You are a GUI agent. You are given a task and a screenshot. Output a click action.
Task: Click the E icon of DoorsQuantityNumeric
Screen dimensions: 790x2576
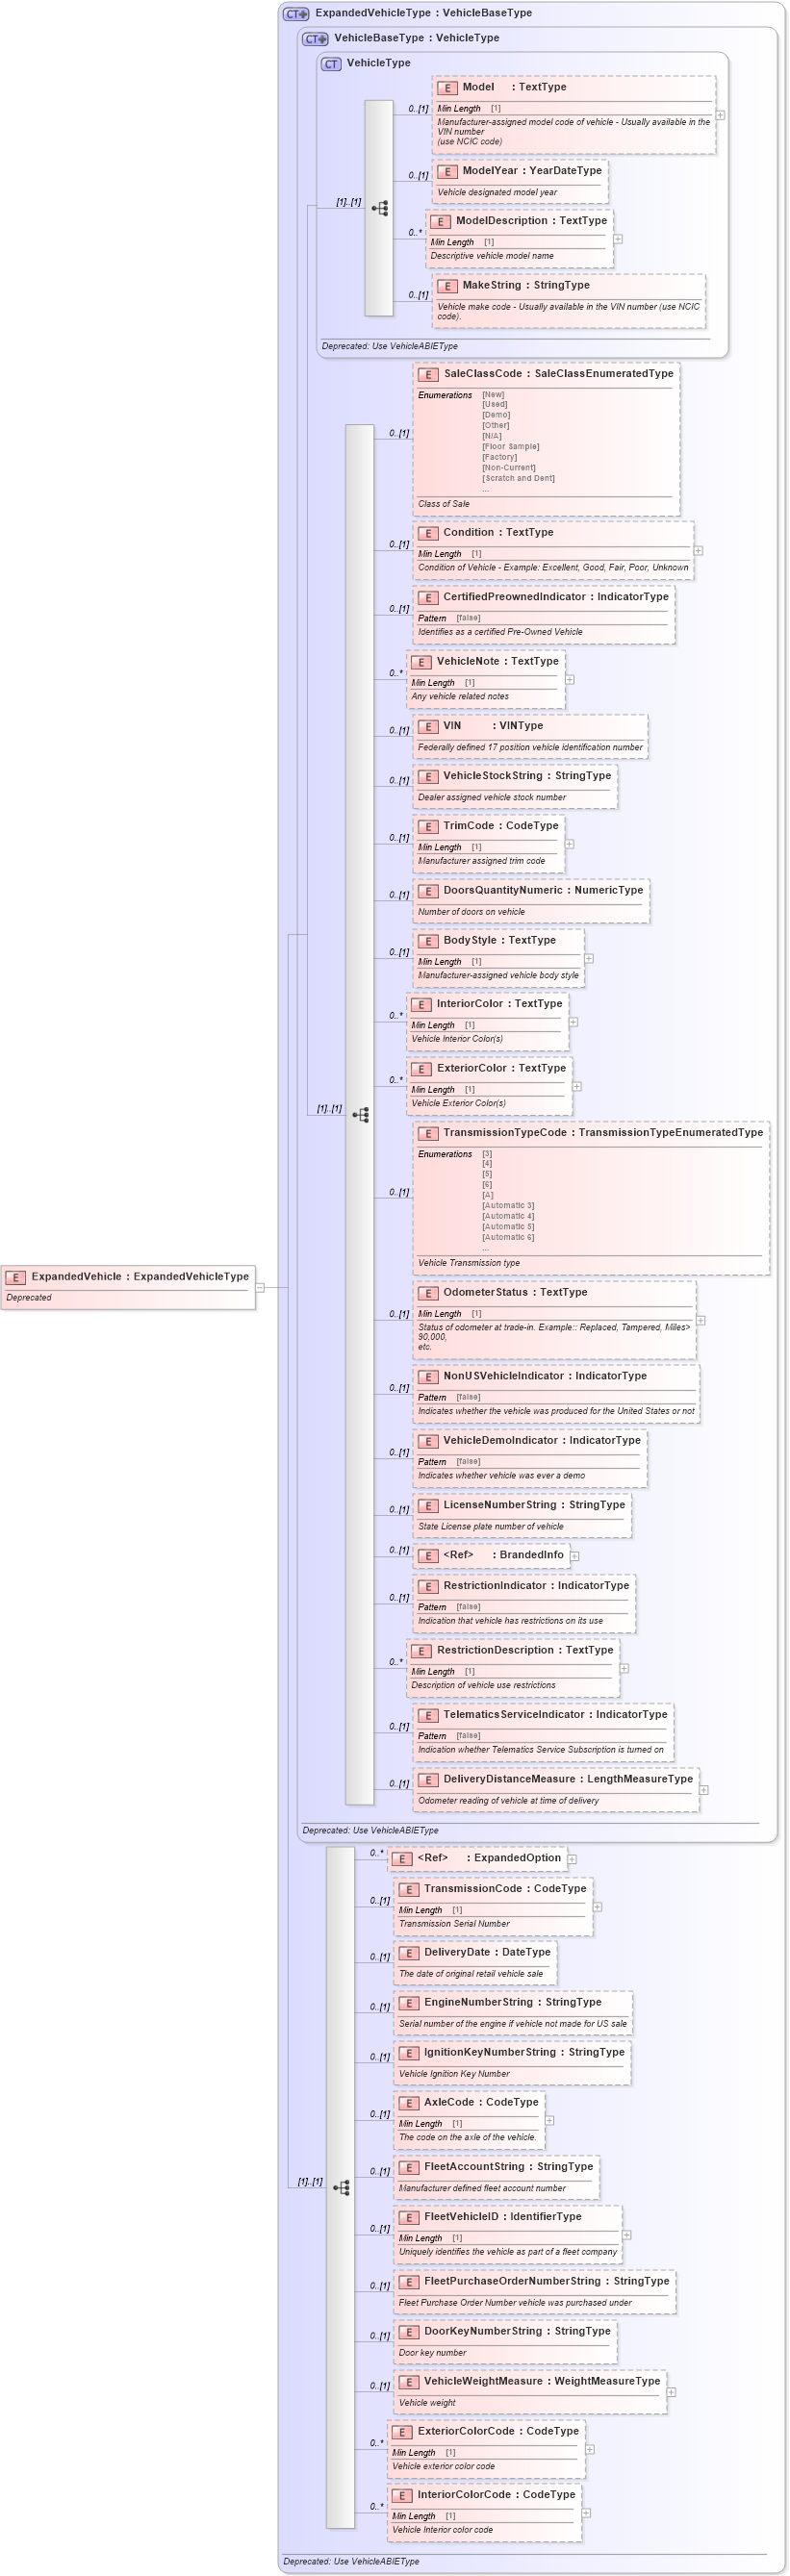tap(428, 891)
